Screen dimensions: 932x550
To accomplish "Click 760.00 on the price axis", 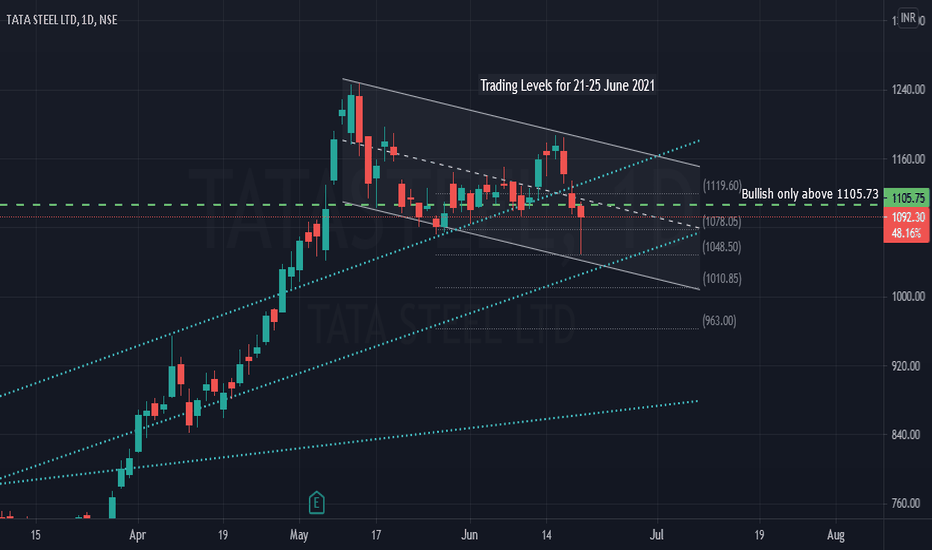I will (x=906, y=504).
